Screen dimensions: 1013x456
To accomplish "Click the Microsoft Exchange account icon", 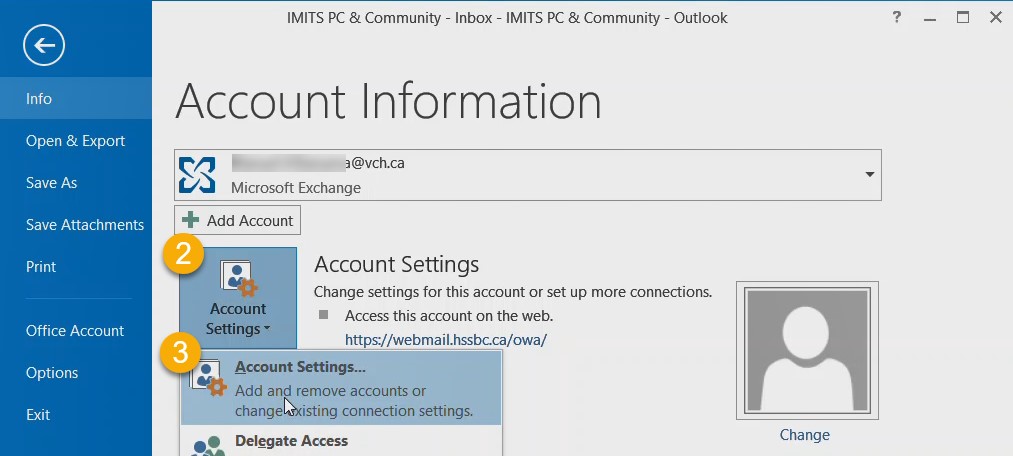I will pos(197,174).
